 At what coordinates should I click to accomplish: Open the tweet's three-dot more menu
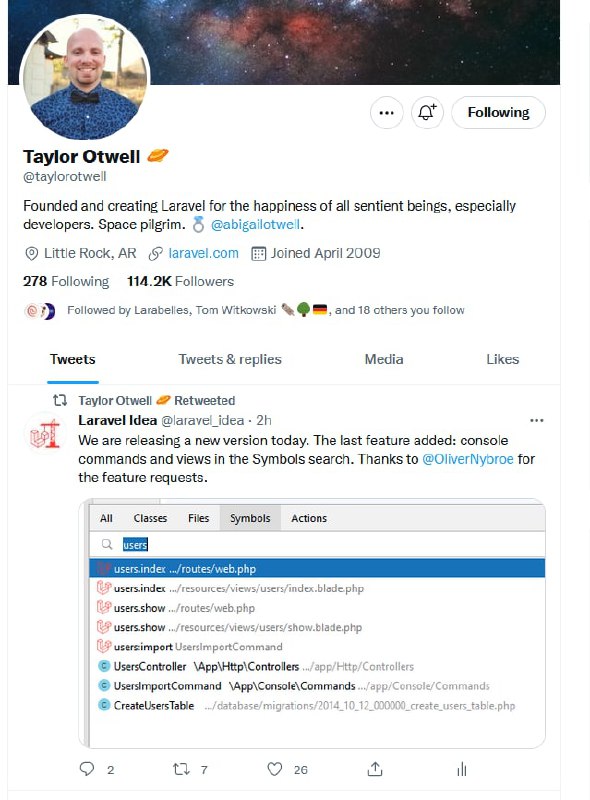point(536,420)
